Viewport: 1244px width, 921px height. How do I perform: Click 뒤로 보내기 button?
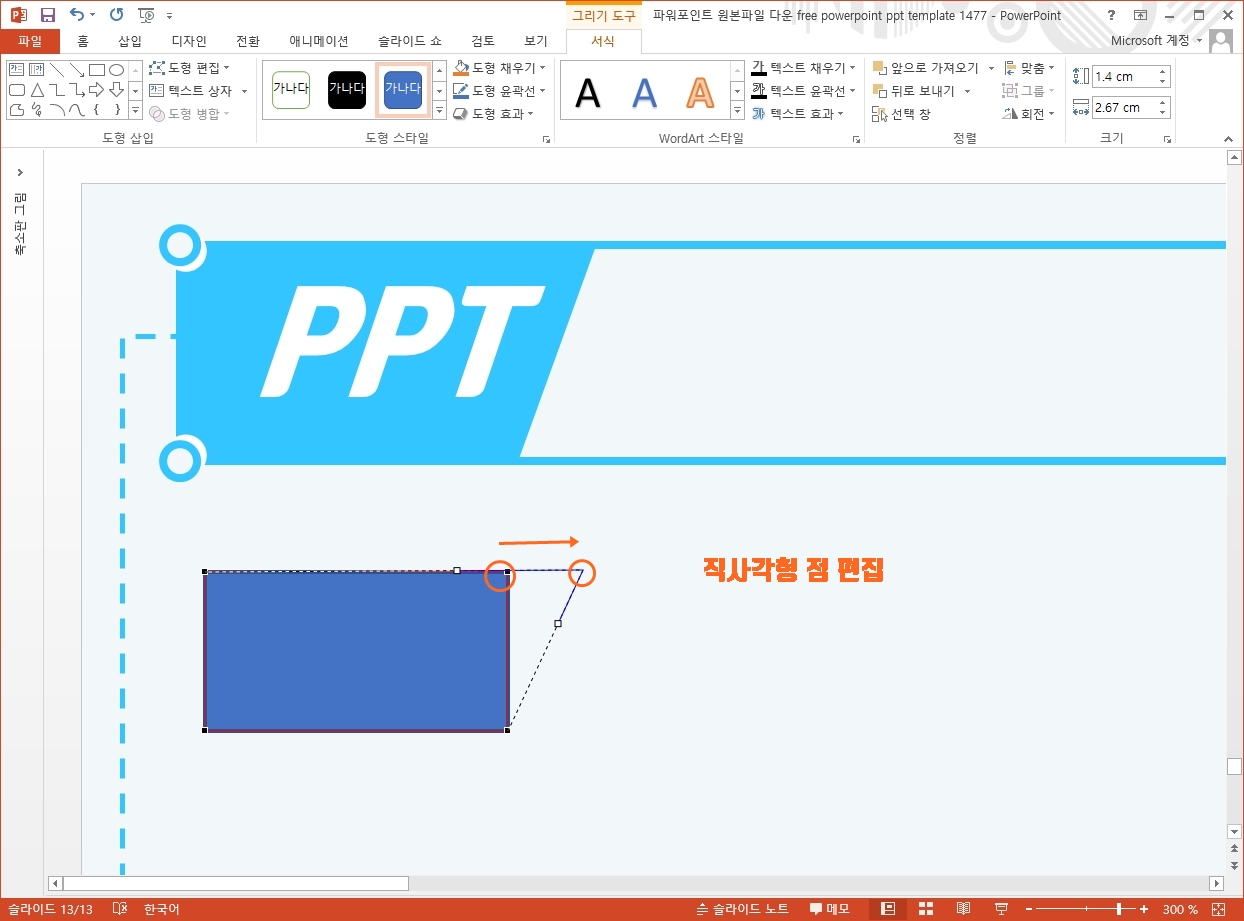(914, 91)
